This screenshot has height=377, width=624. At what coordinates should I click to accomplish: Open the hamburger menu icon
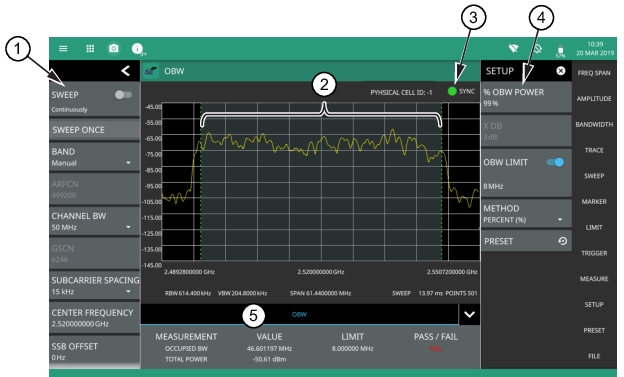tap(63, 49)
